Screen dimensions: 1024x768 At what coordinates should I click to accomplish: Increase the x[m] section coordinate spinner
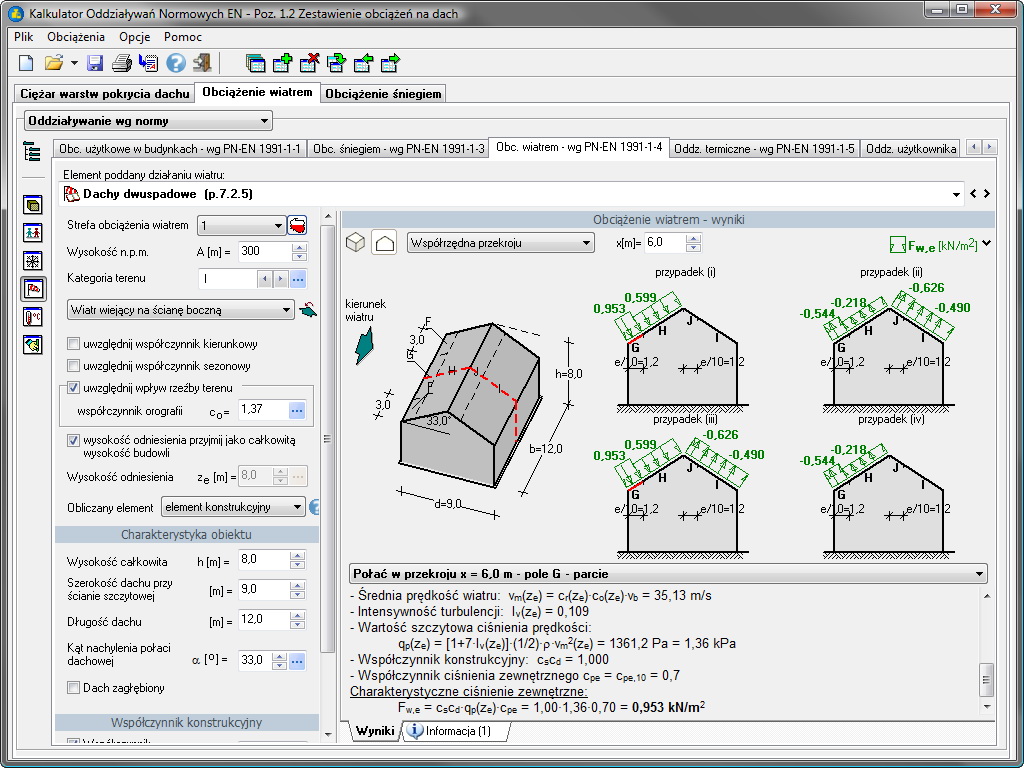(x=694, y=238)
